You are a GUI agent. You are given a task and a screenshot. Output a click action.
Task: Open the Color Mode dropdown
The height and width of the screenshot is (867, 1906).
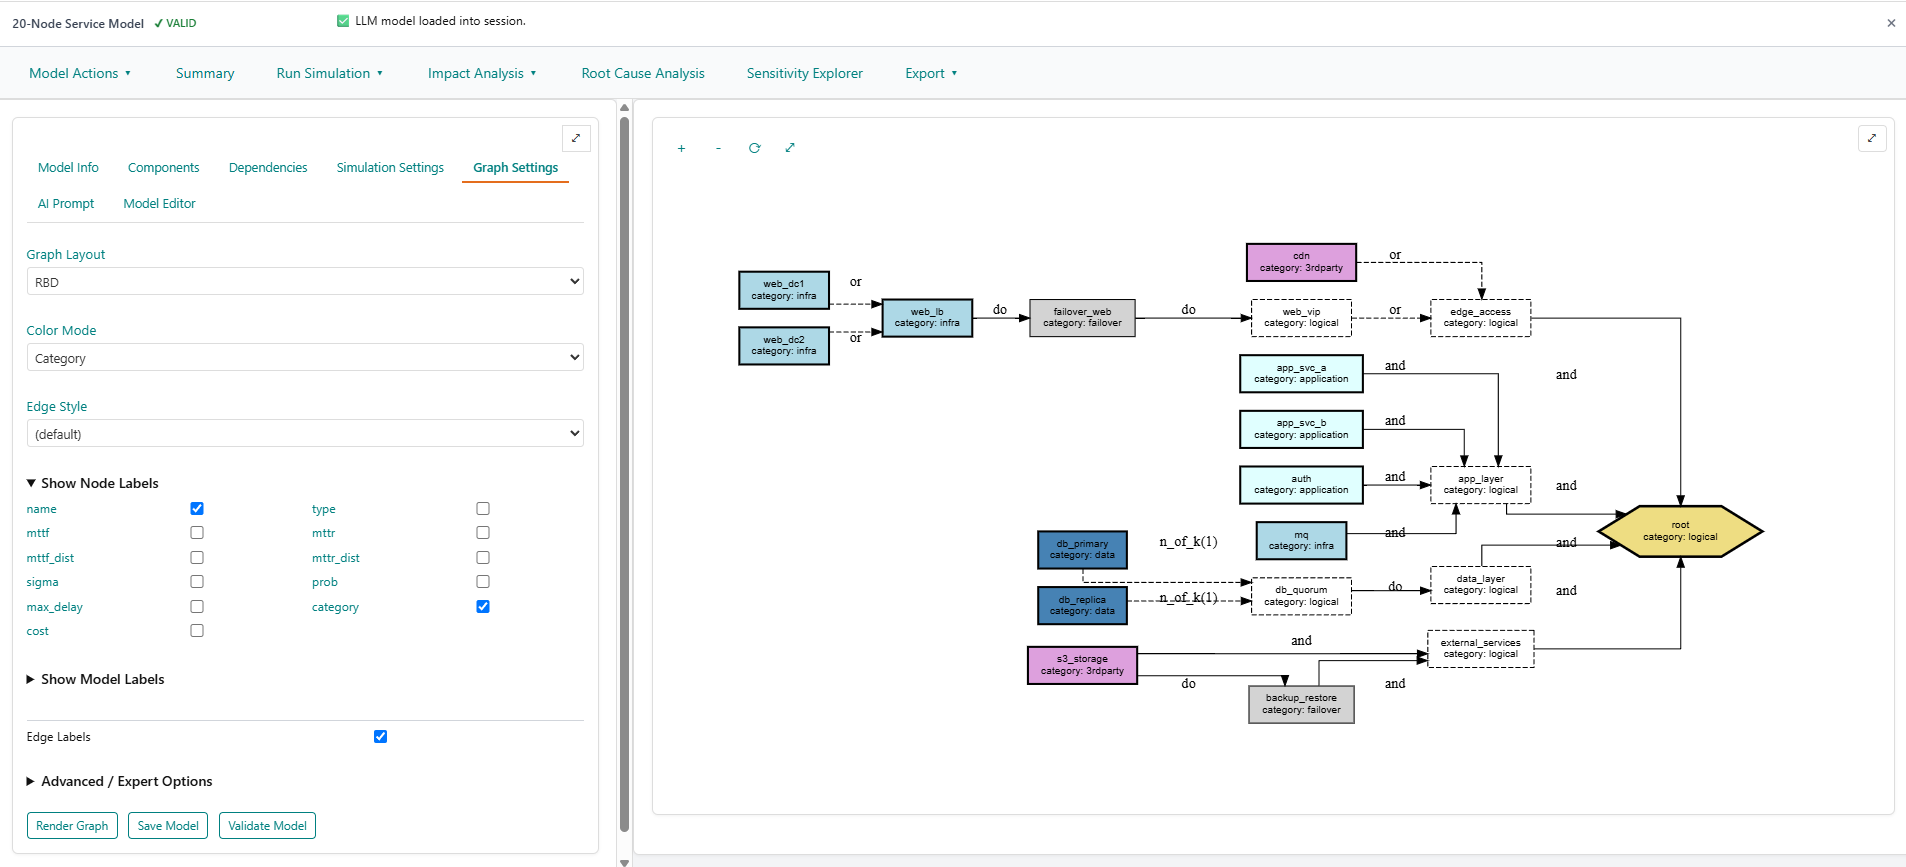click(305, 358)
